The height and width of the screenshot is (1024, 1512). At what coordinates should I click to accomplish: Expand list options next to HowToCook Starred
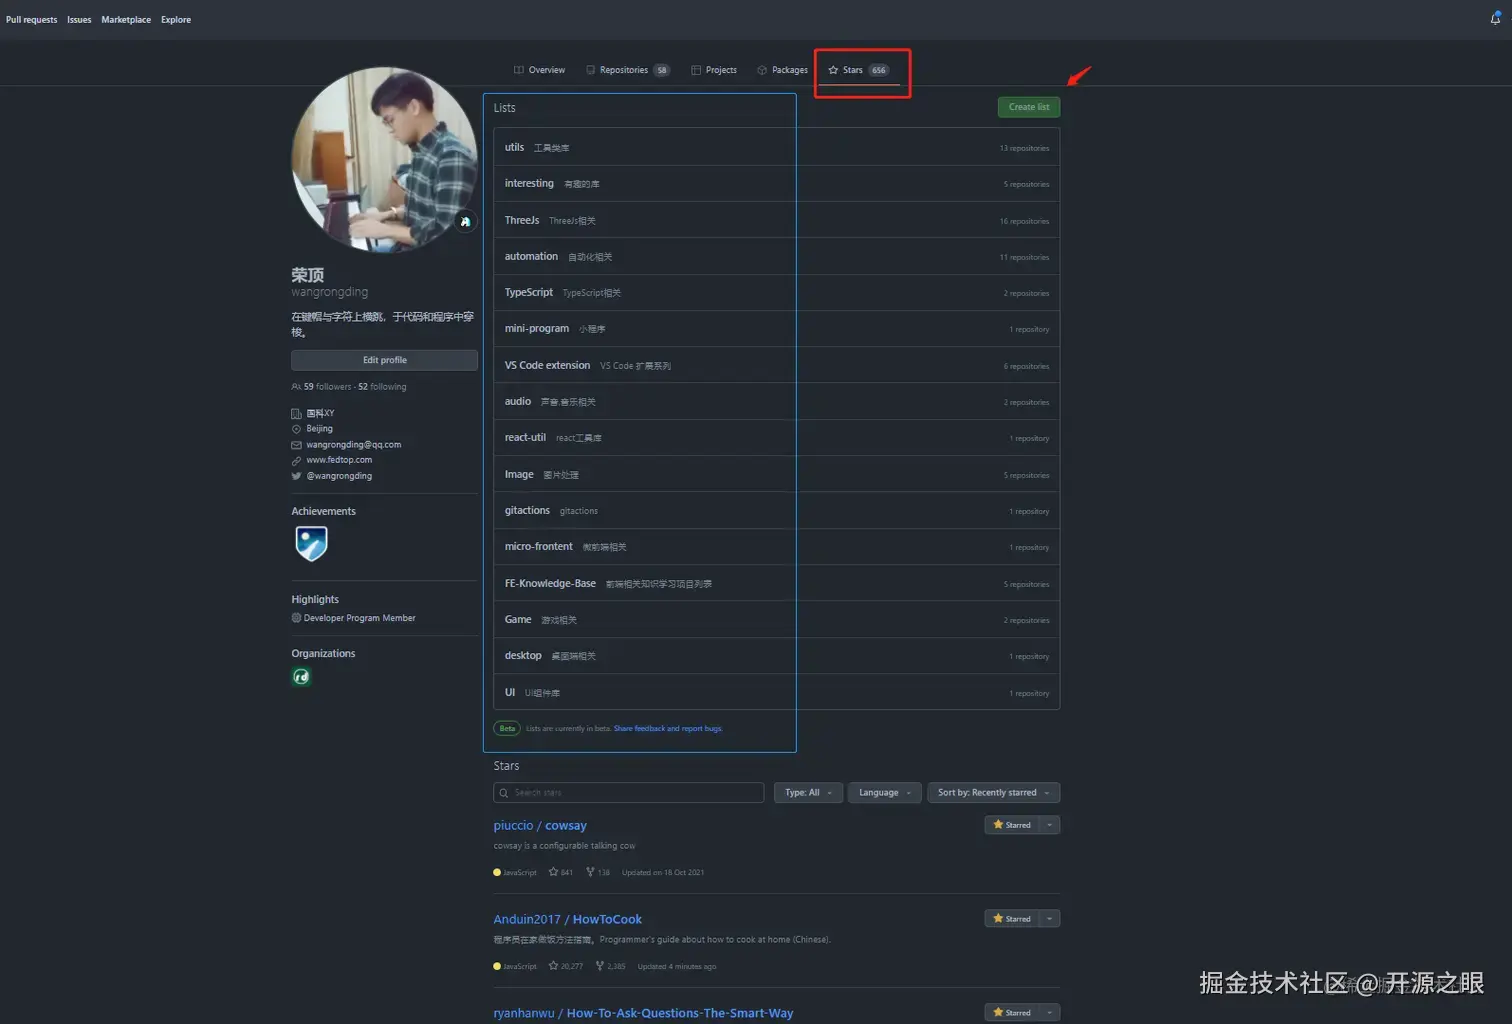click(1049, 918)
